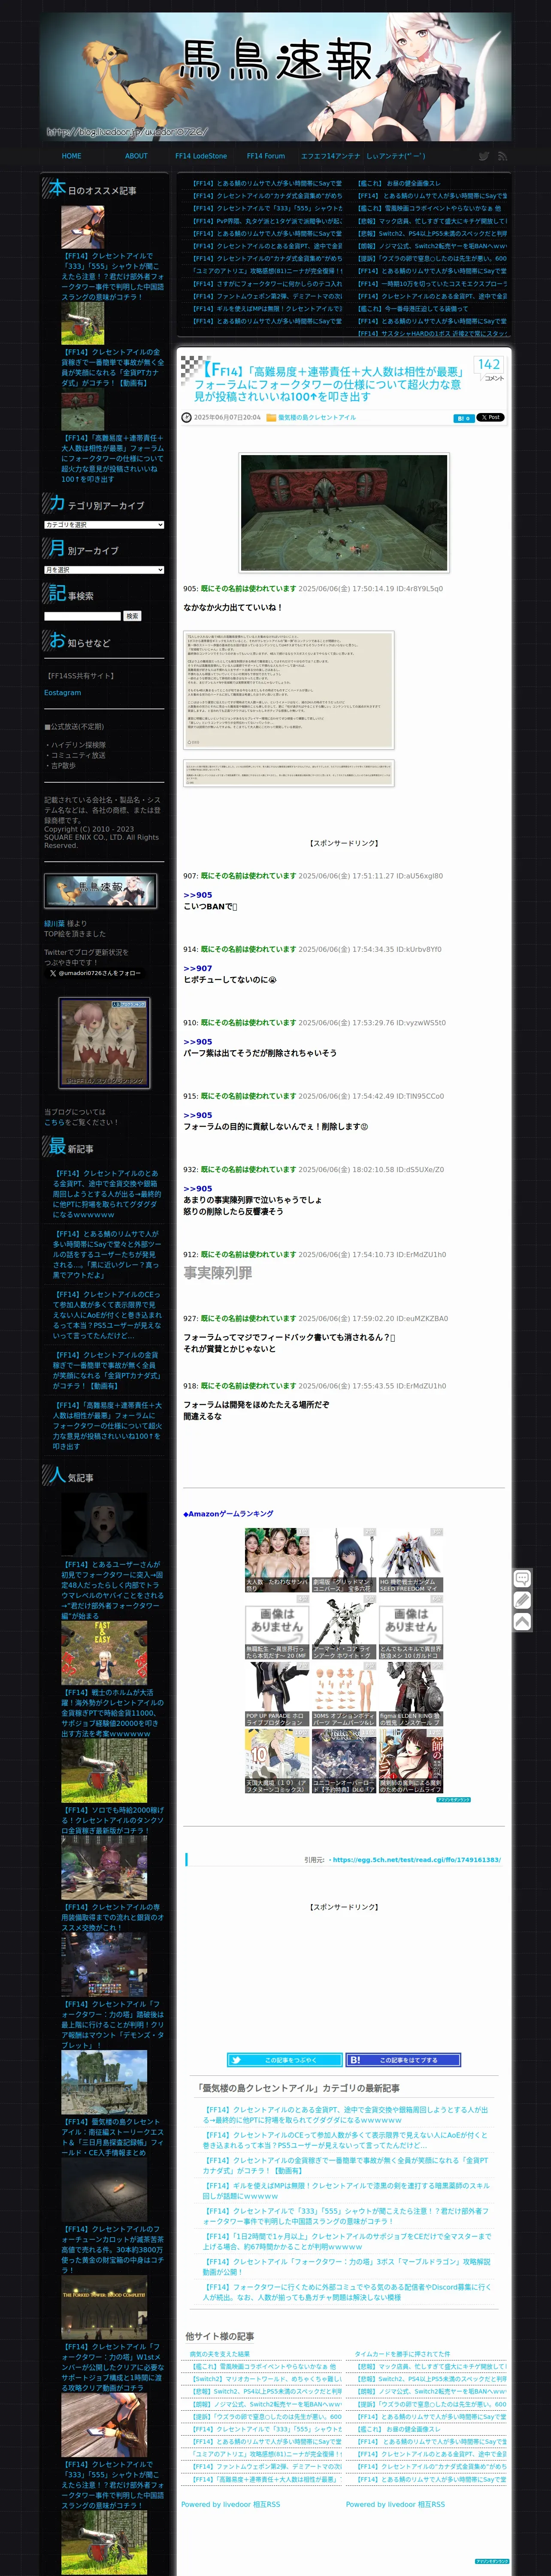Click the POP UP PARADE ホロライブ ranking item
551x2576 pixels.
pos(276,1694)
